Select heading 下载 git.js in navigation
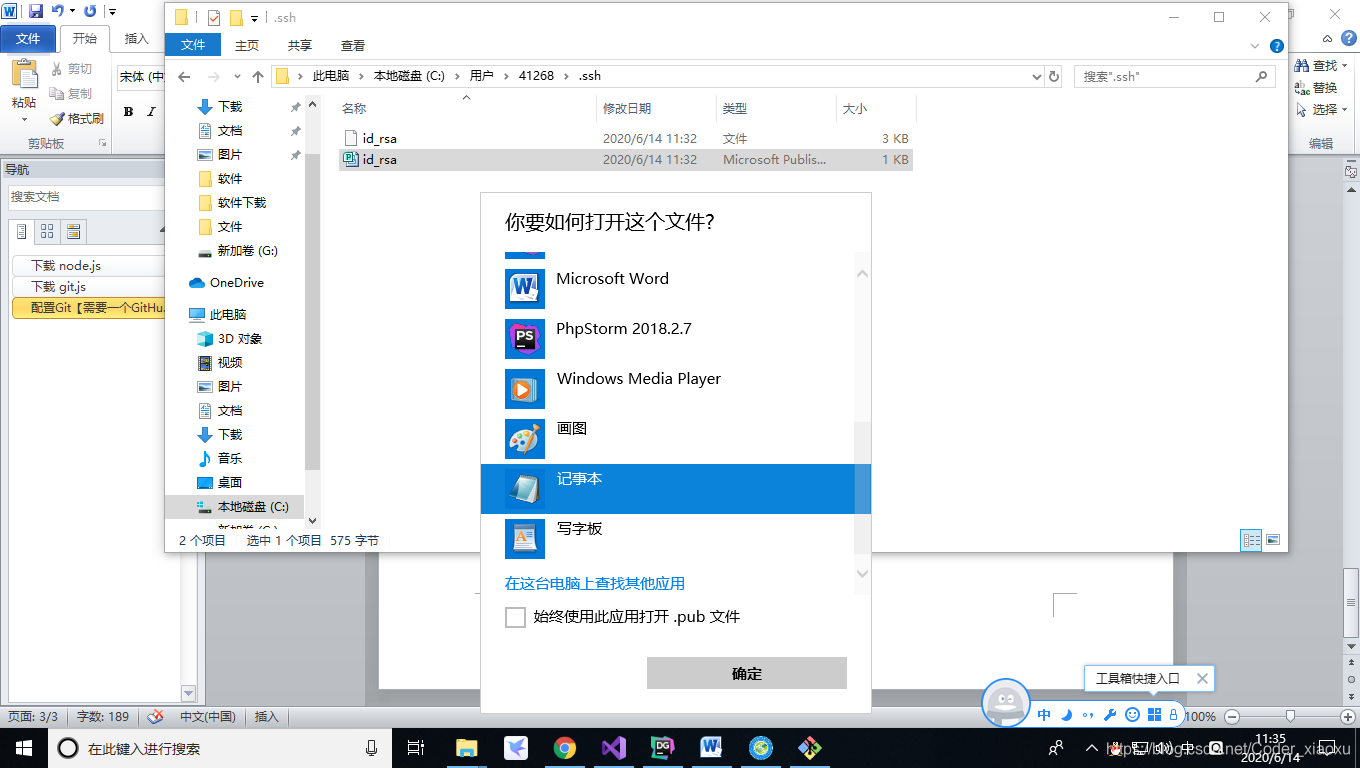The width and height of the screenshot is (1360, 768). [88, 287]
